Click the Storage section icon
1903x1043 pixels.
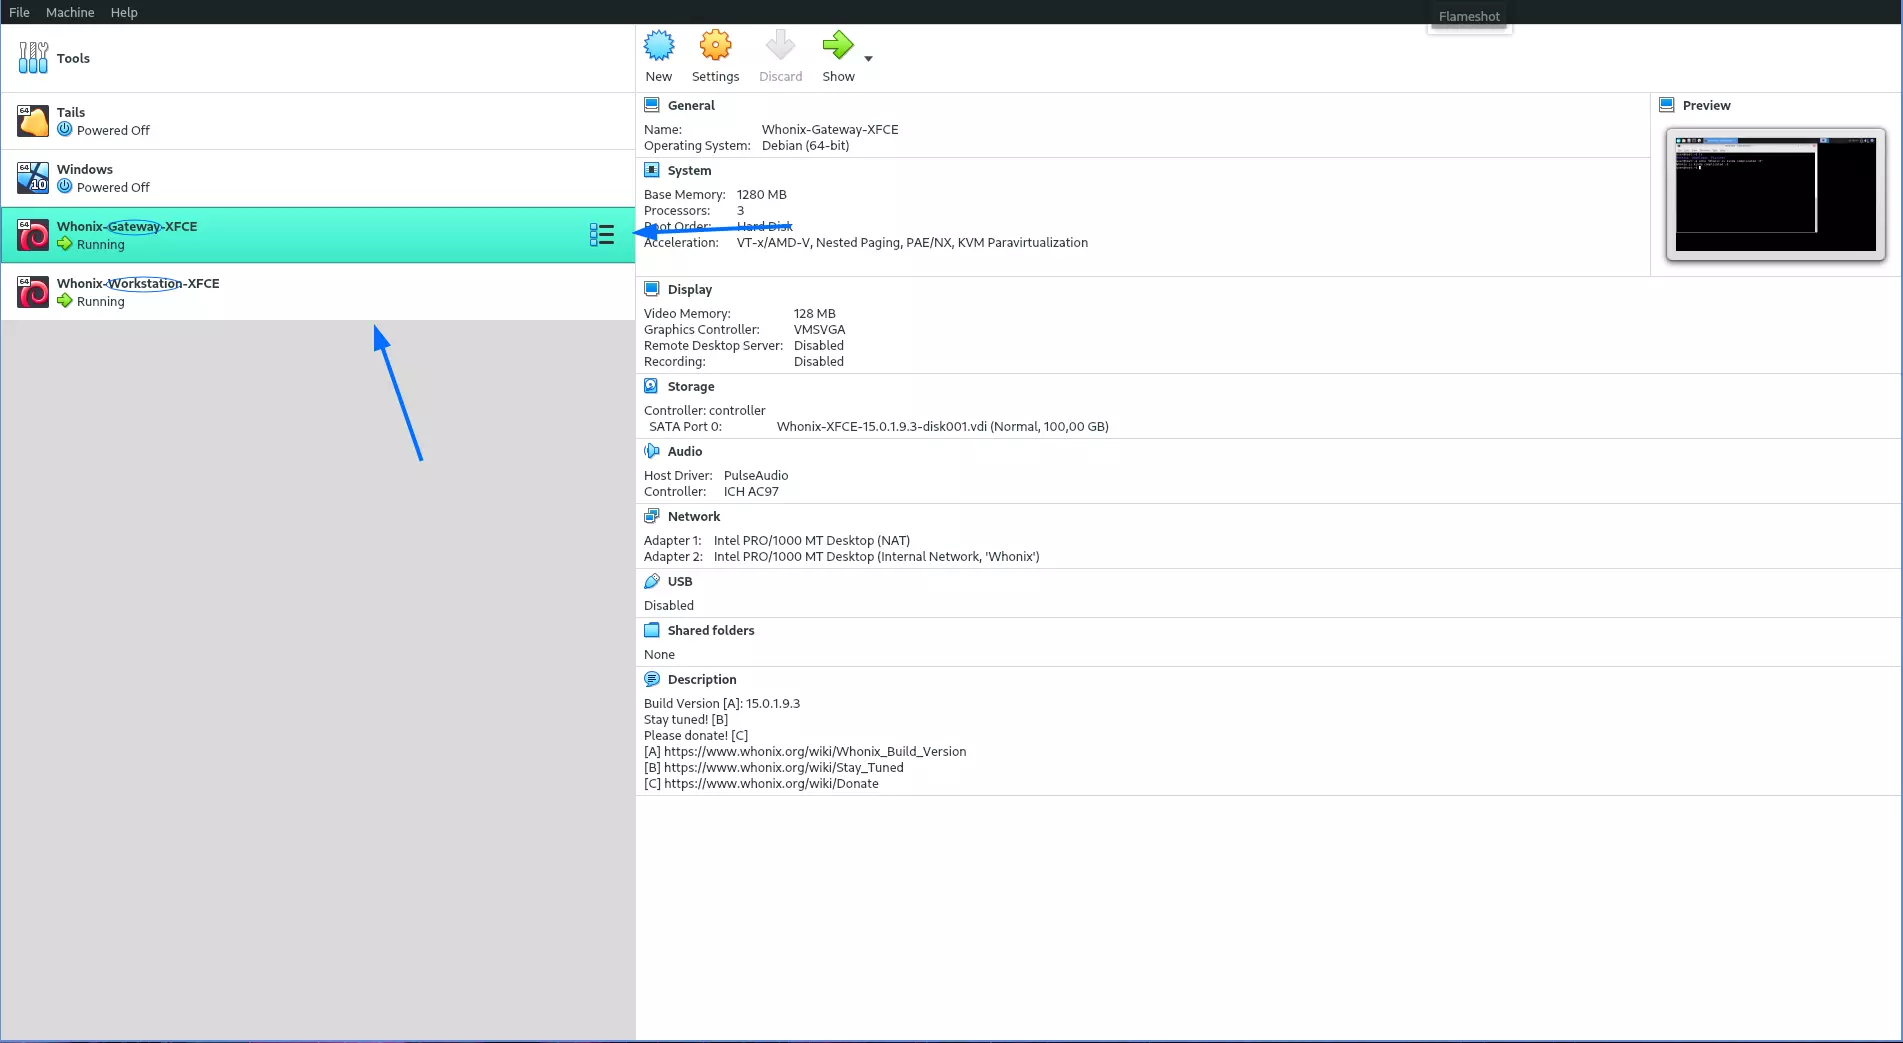pyautogui.click(x=652, y=386)
